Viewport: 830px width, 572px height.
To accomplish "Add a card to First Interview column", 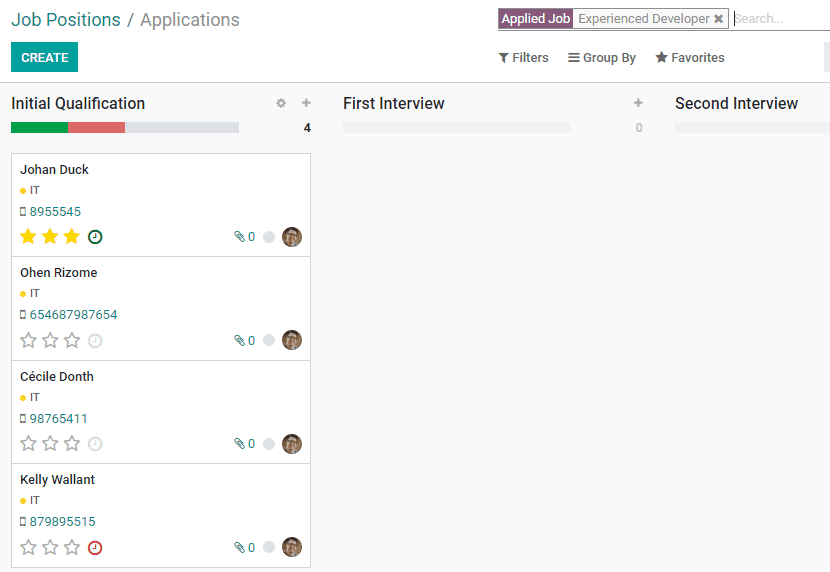I will 638,103.
